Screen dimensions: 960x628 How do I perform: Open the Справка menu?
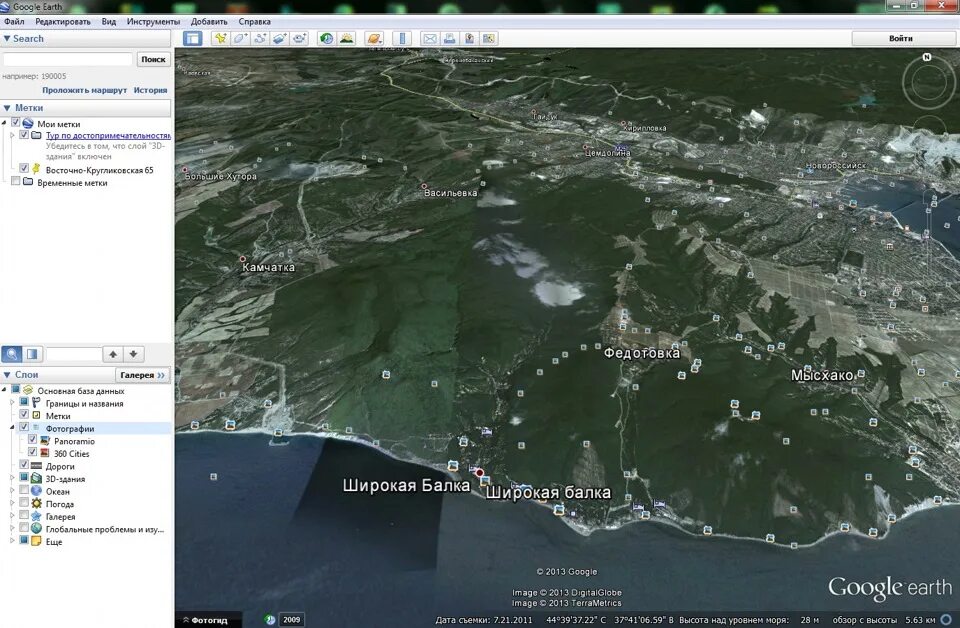pos(254,21)
